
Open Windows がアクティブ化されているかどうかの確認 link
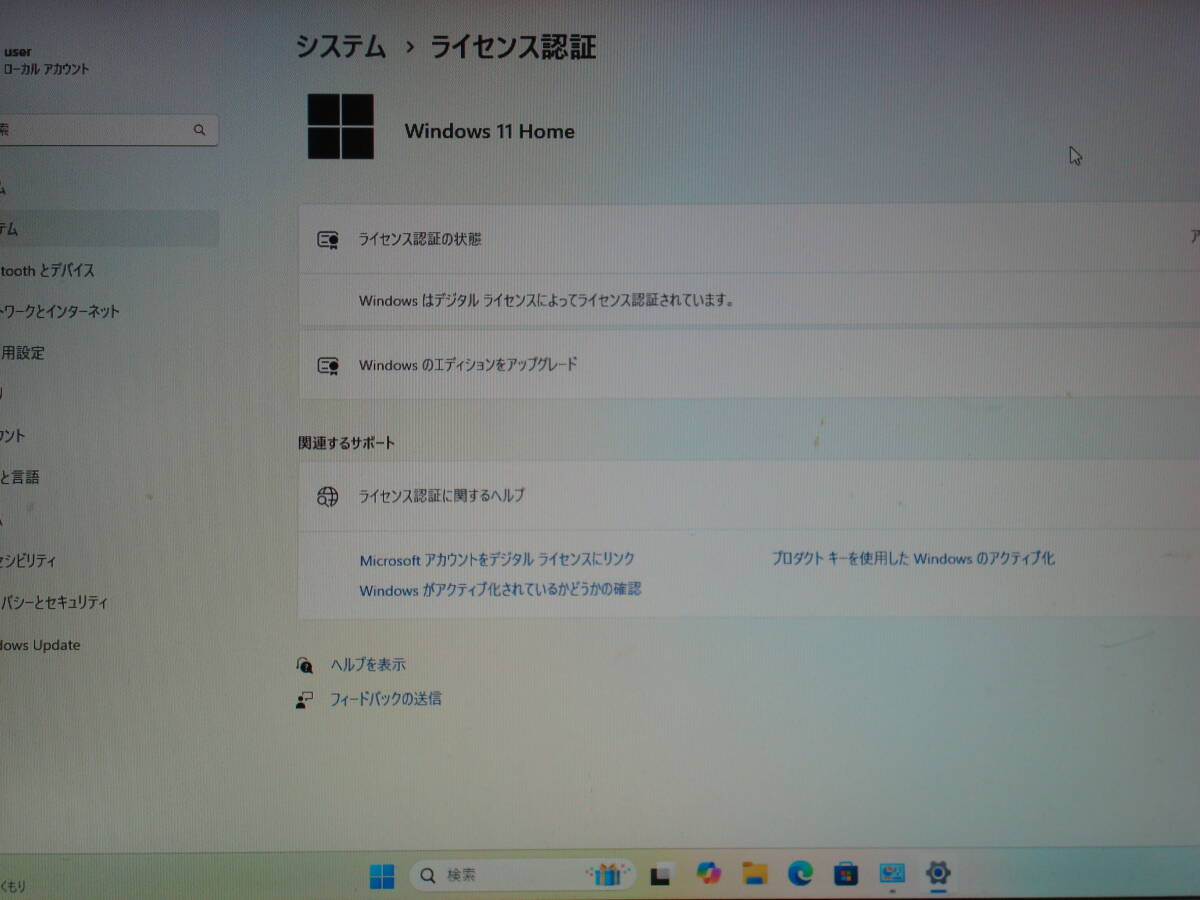coord(500,590)
